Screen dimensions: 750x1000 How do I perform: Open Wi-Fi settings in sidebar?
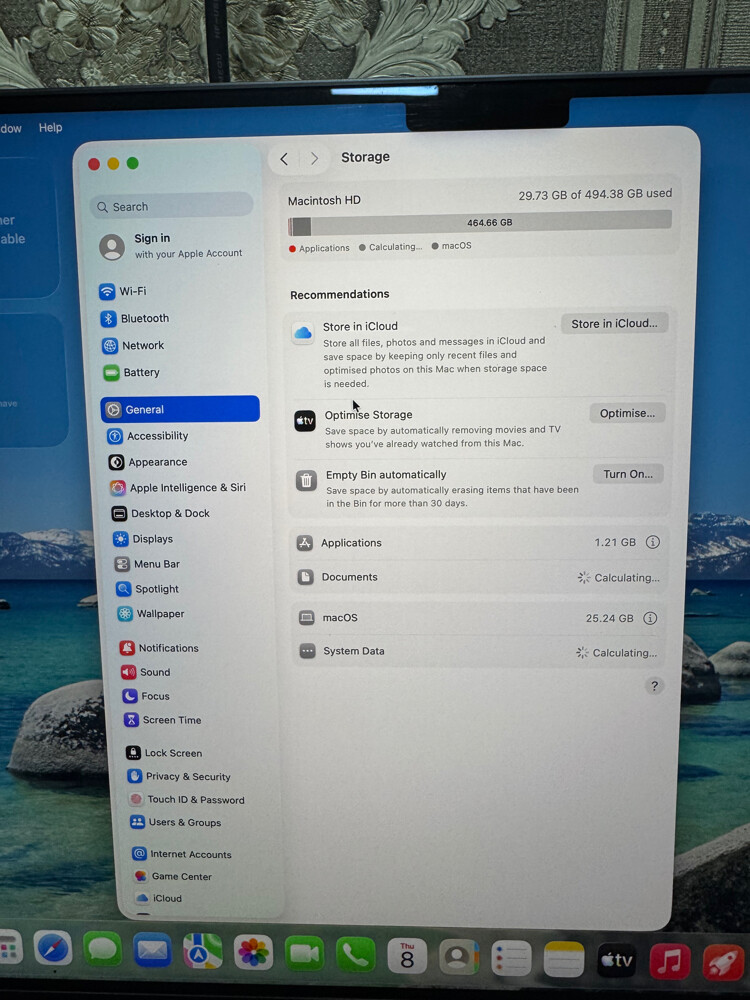(123, 291)
